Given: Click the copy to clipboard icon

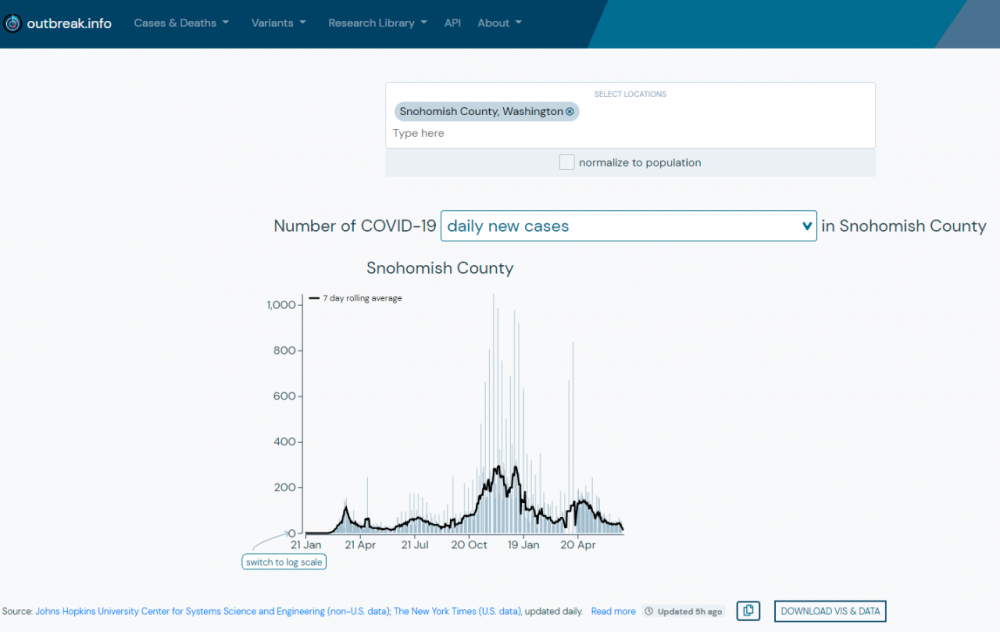Looking at the screenshot, I should [x=748, y=611].
